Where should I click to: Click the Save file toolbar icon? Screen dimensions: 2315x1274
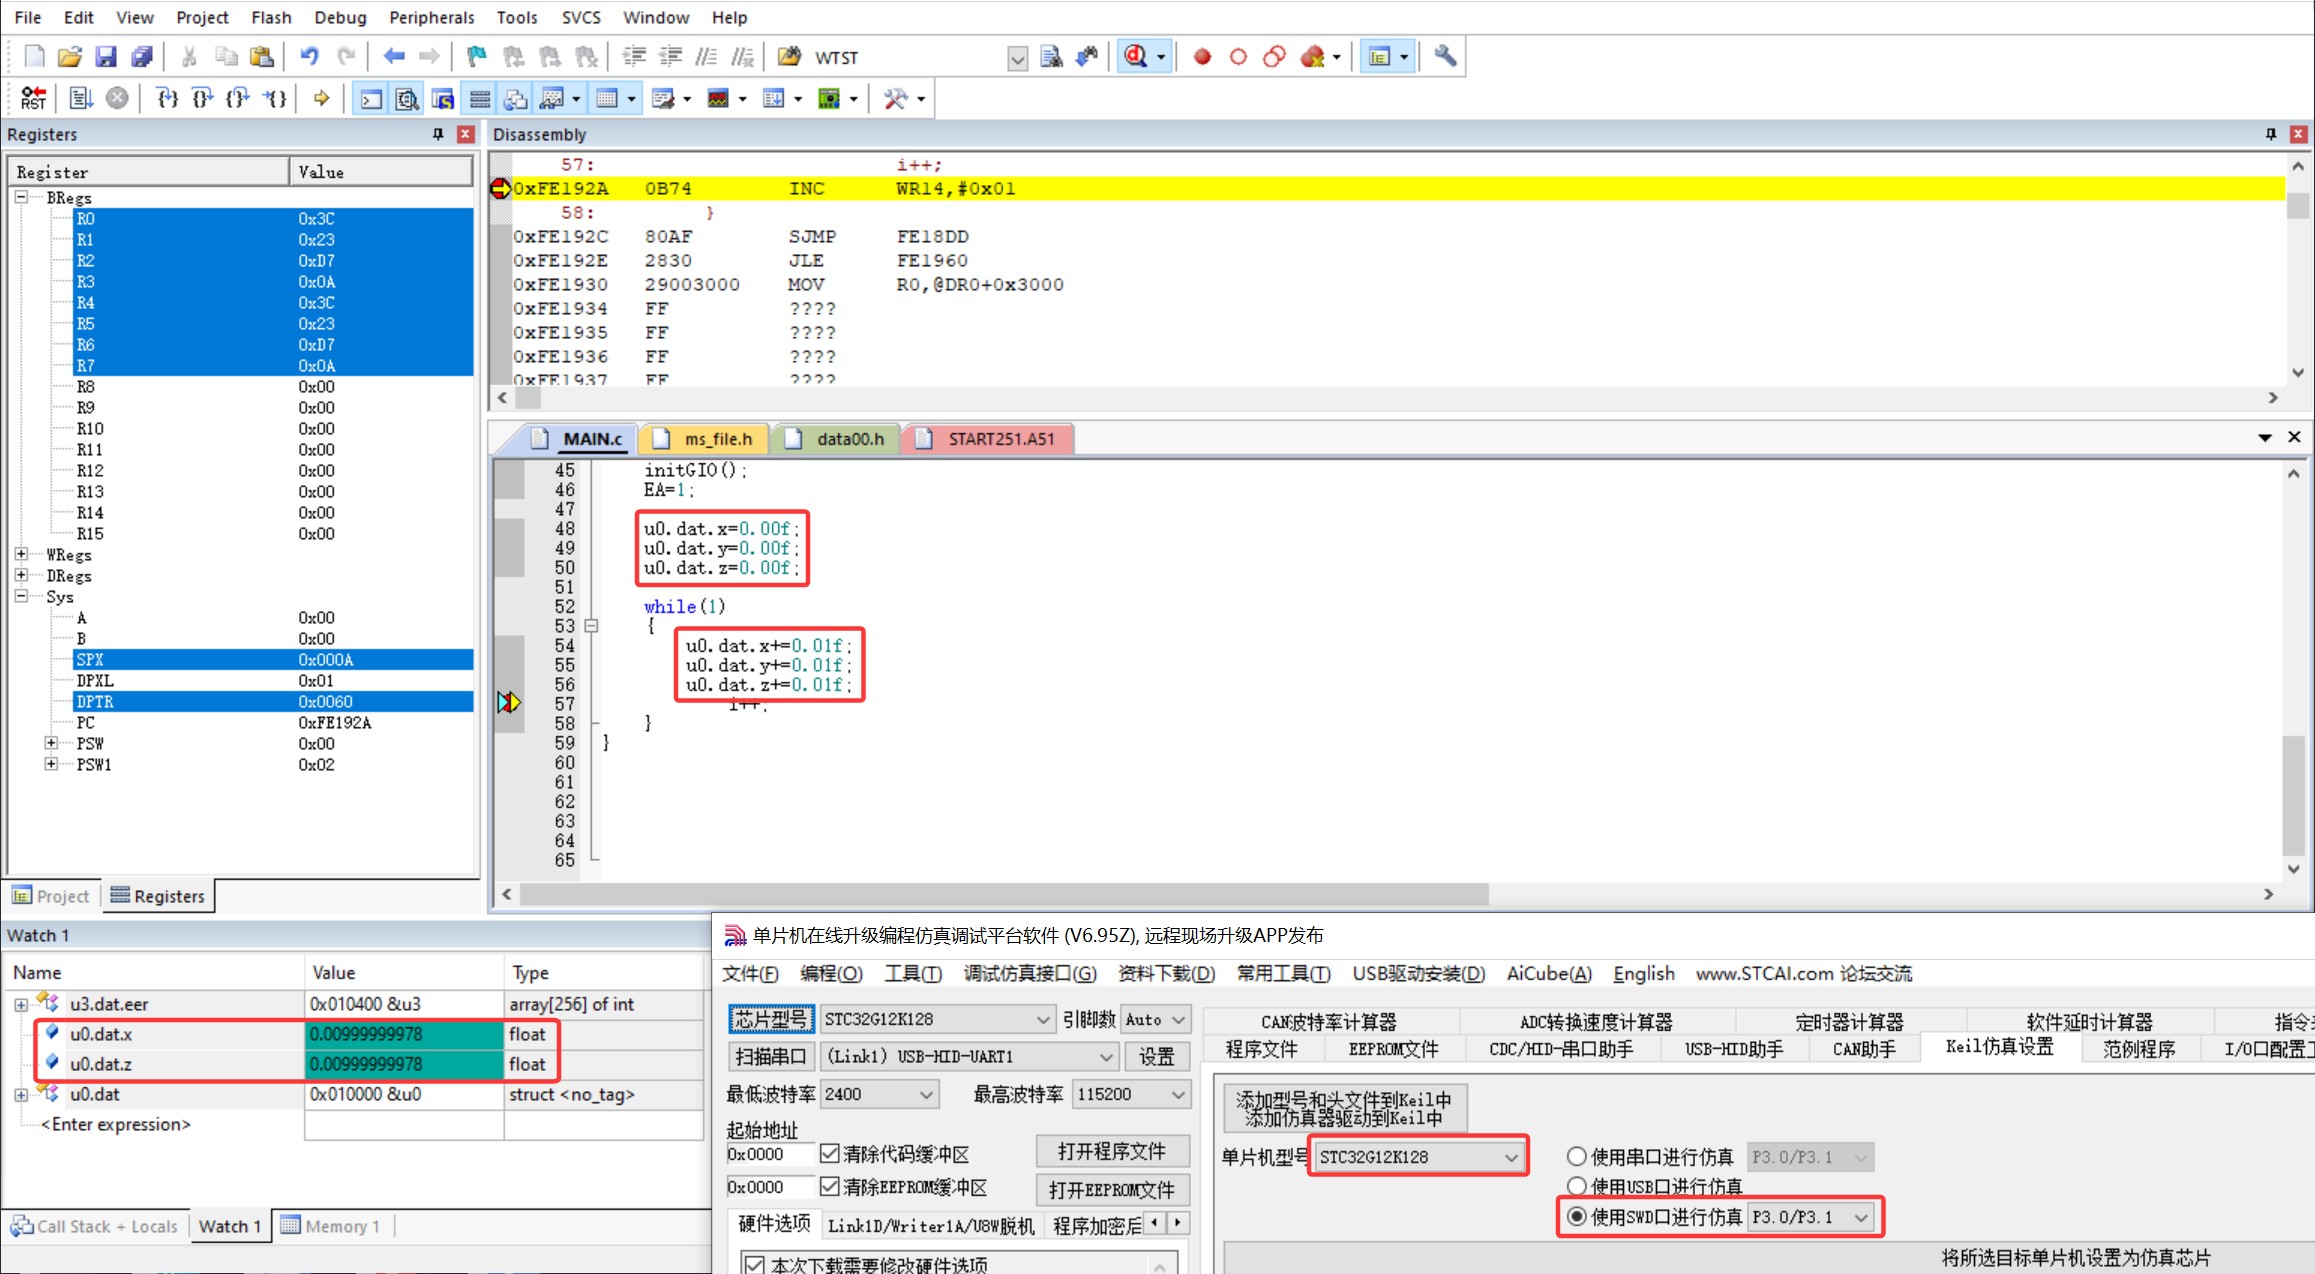[106, 57]
